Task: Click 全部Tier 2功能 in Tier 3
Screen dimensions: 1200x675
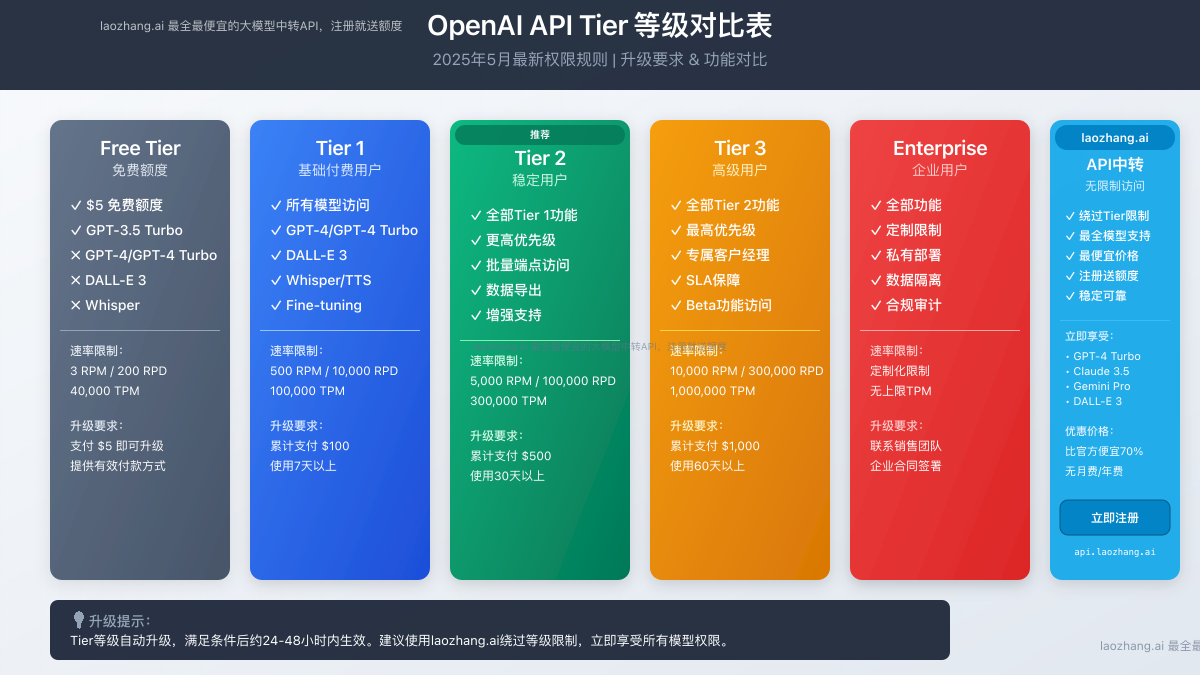Action: [x=725, y=205]
